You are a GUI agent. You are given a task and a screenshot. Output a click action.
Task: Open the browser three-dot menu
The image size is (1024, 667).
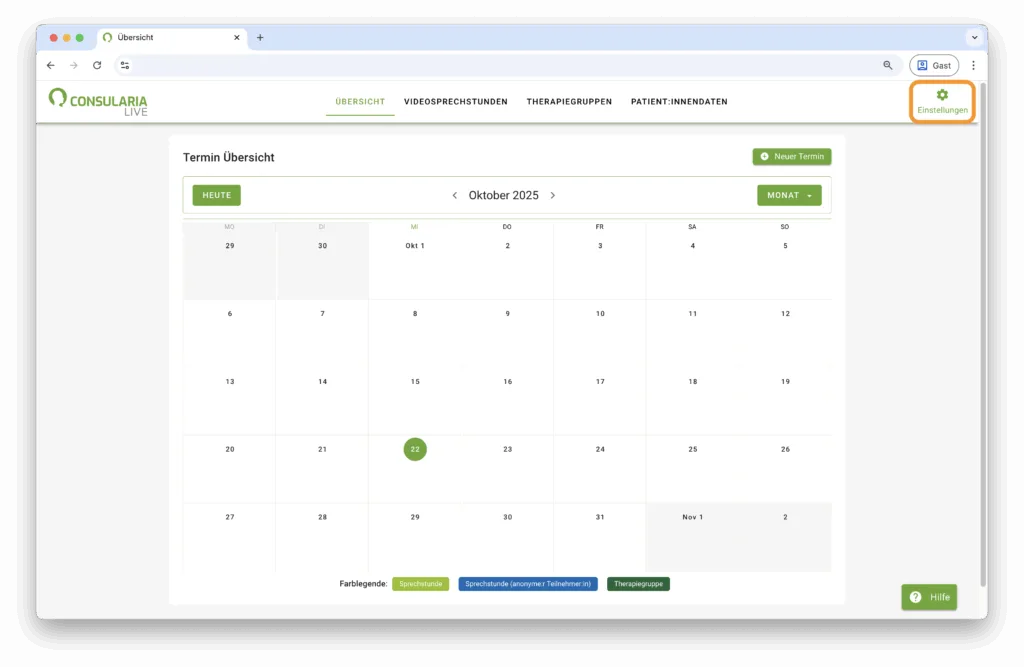973,65
